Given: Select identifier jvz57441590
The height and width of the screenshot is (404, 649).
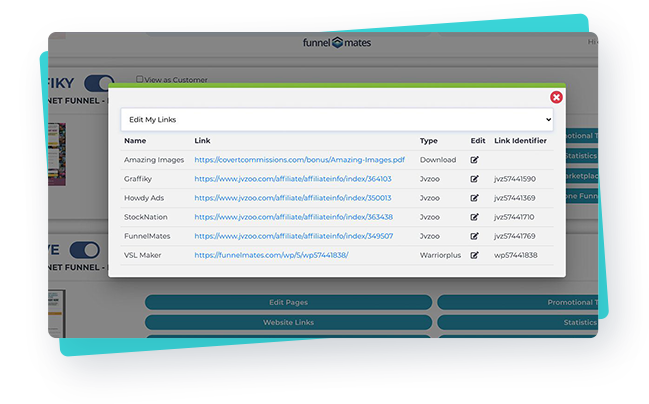Looking at the screenshot, I should coord(515,179).
